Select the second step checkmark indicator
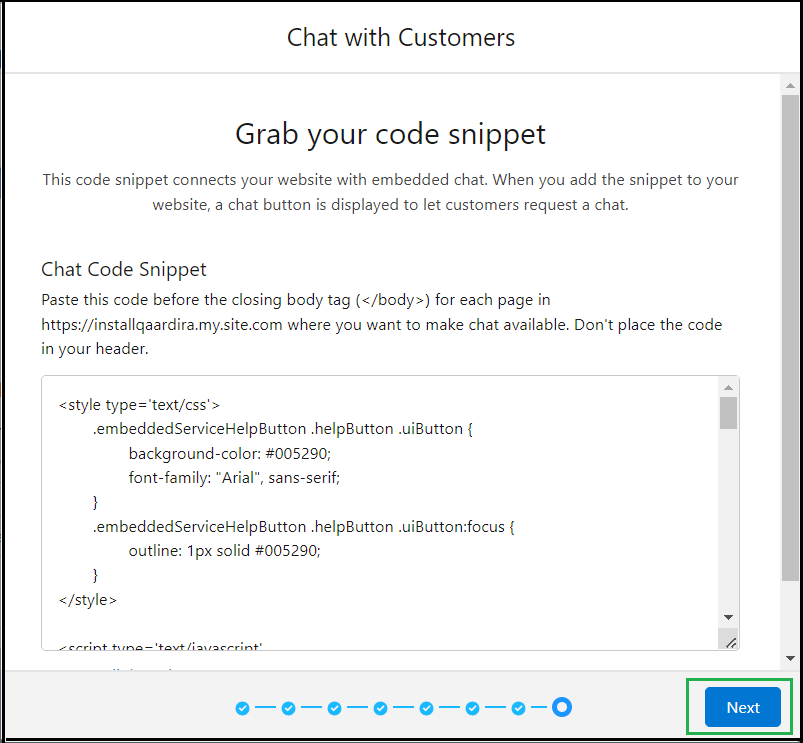This screenshot has height=743, width=803. point(288,707)
